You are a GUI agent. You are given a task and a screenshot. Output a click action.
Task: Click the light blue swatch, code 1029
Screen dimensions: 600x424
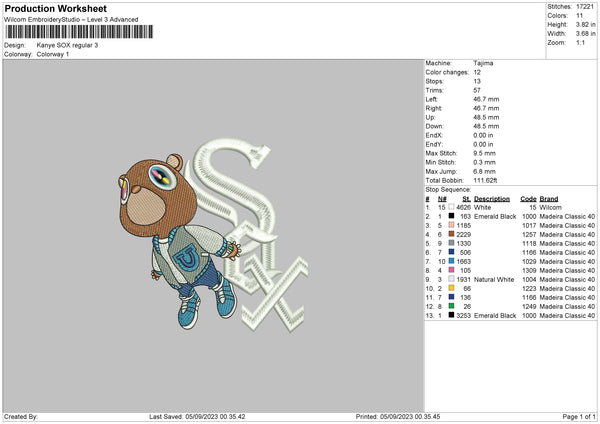pos(450,260)
